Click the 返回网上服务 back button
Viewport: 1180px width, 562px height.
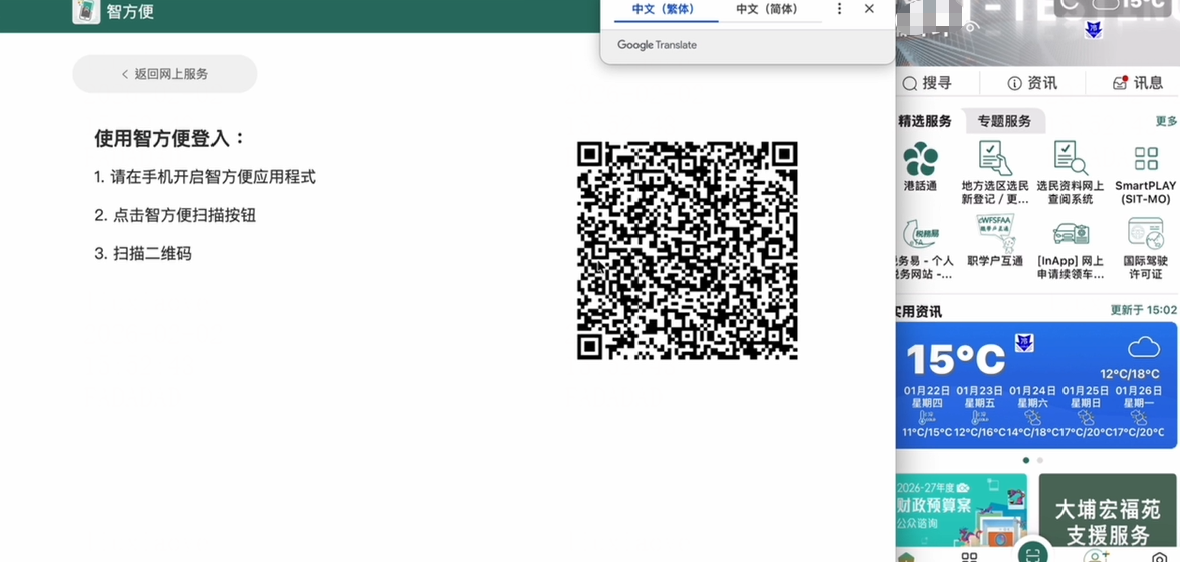165,74
